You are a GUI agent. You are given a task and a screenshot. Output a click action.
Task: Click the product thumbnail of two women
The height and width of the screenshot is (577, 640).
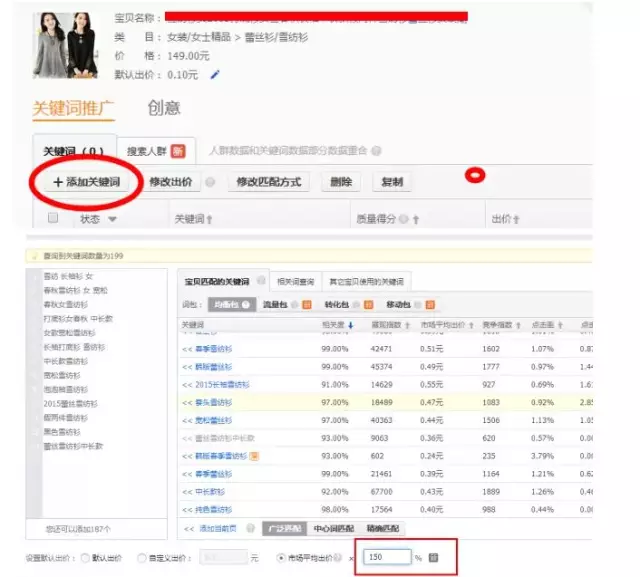(66, 45)
